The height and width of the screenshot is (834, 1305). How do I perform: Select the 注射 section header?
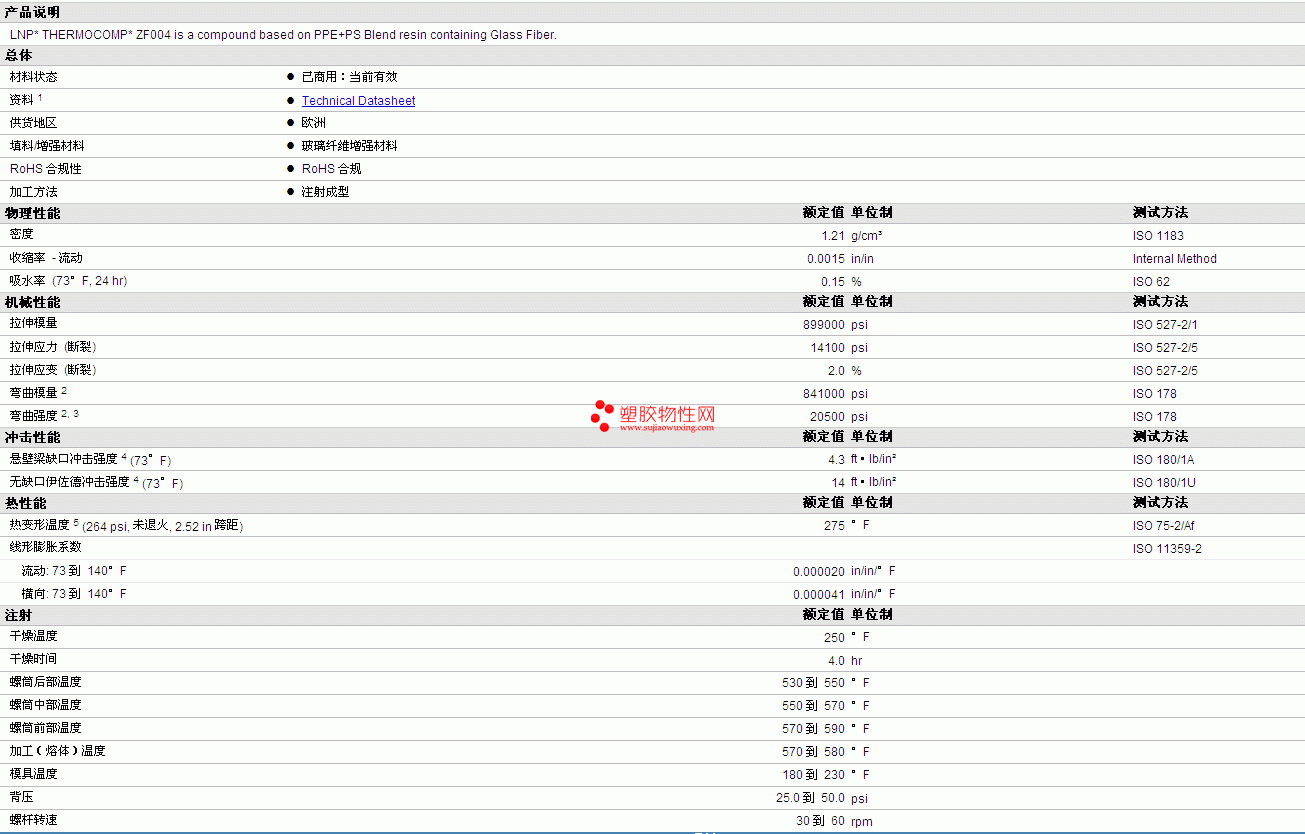pos(18,615)
